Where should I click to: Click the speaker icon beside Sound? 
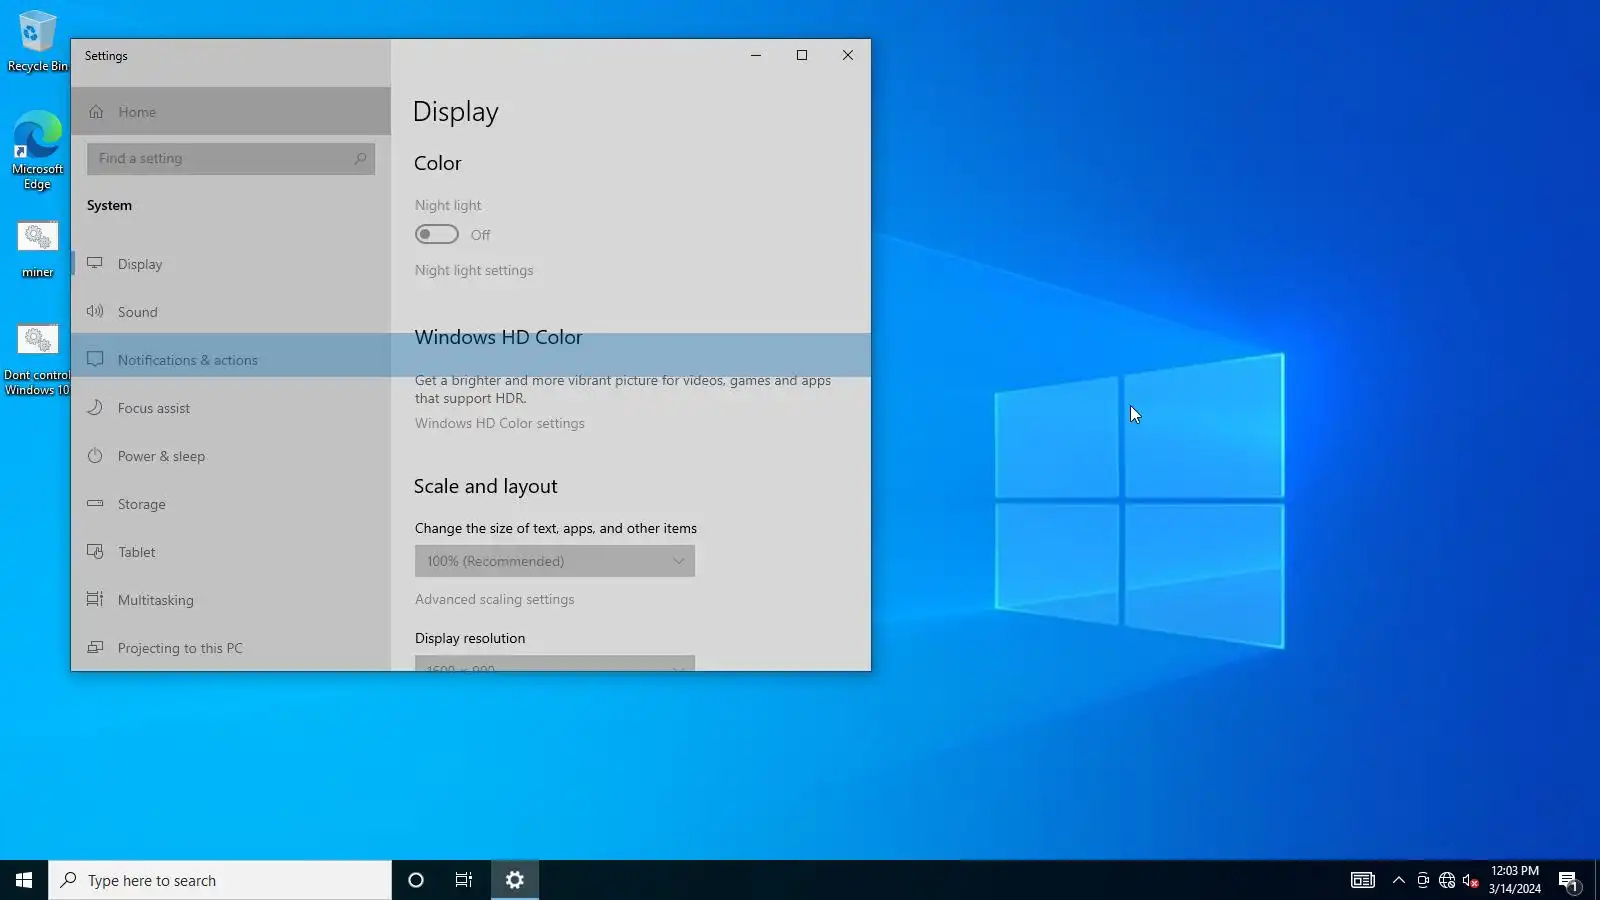point(95,311)
